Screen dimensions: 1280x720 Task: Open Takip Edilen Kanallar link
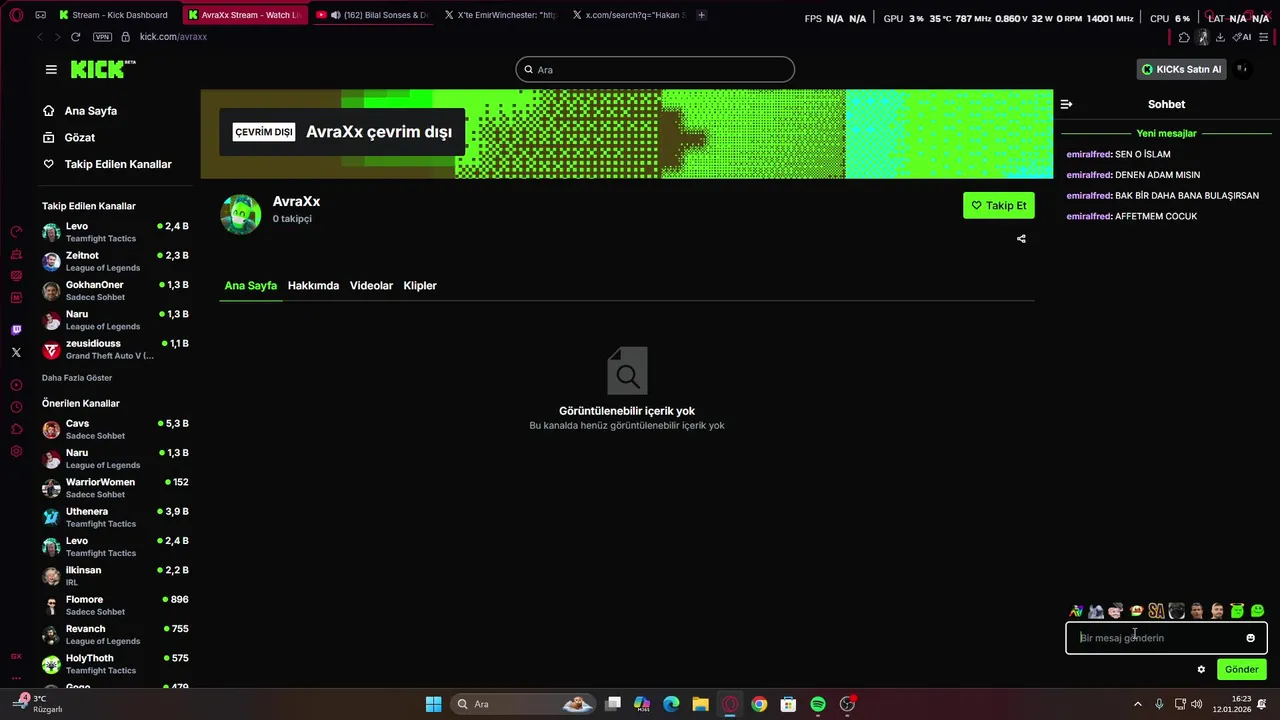tap(107, 164)
